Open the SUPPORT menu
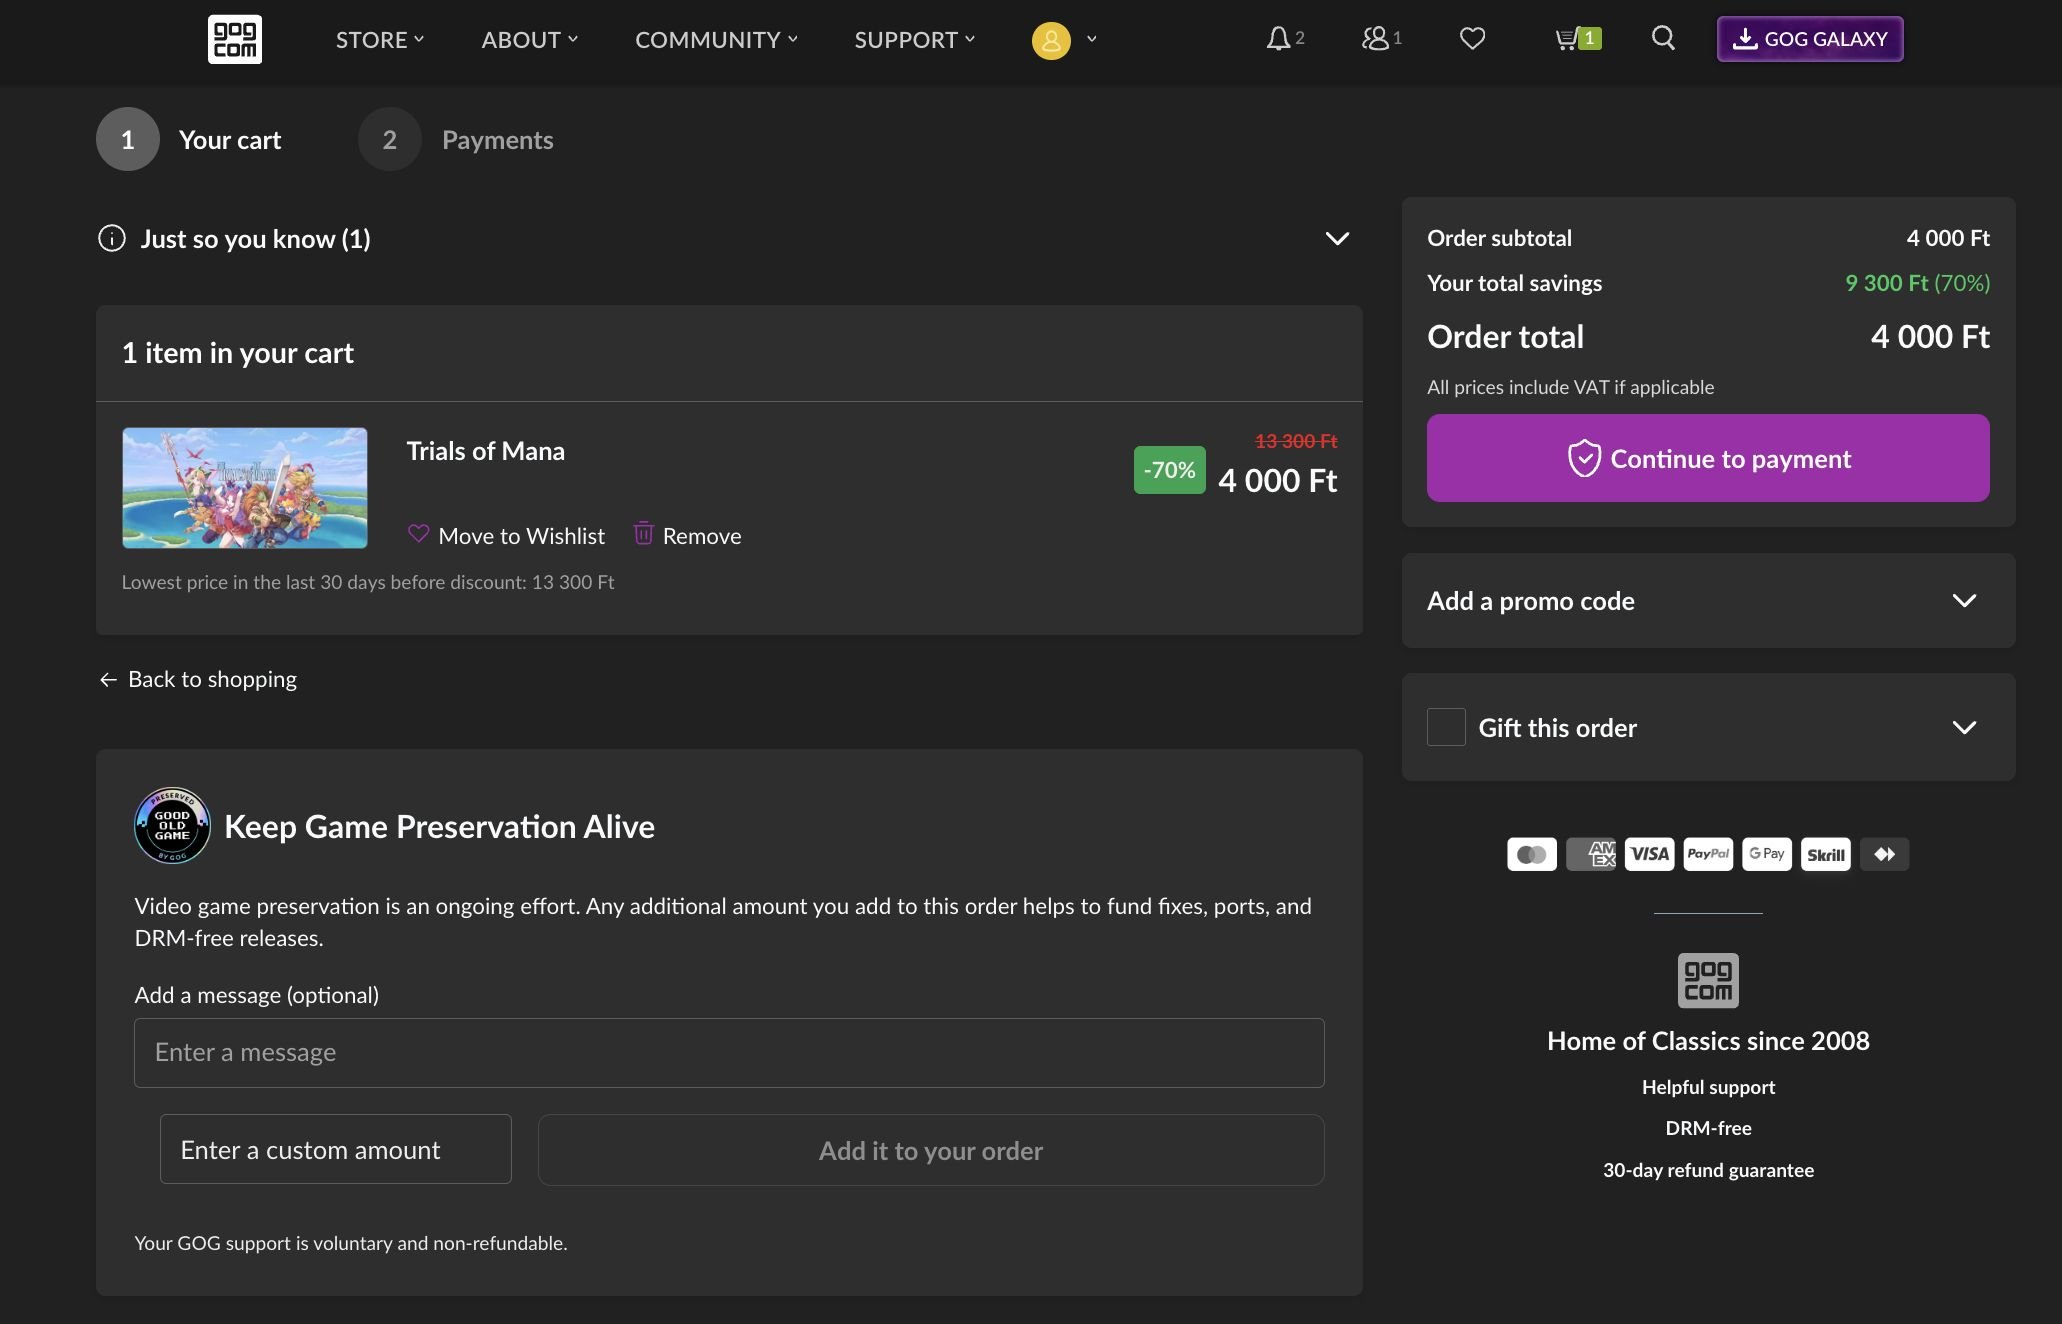This screenshot has height=1324, width=2062. click(915, 39)
